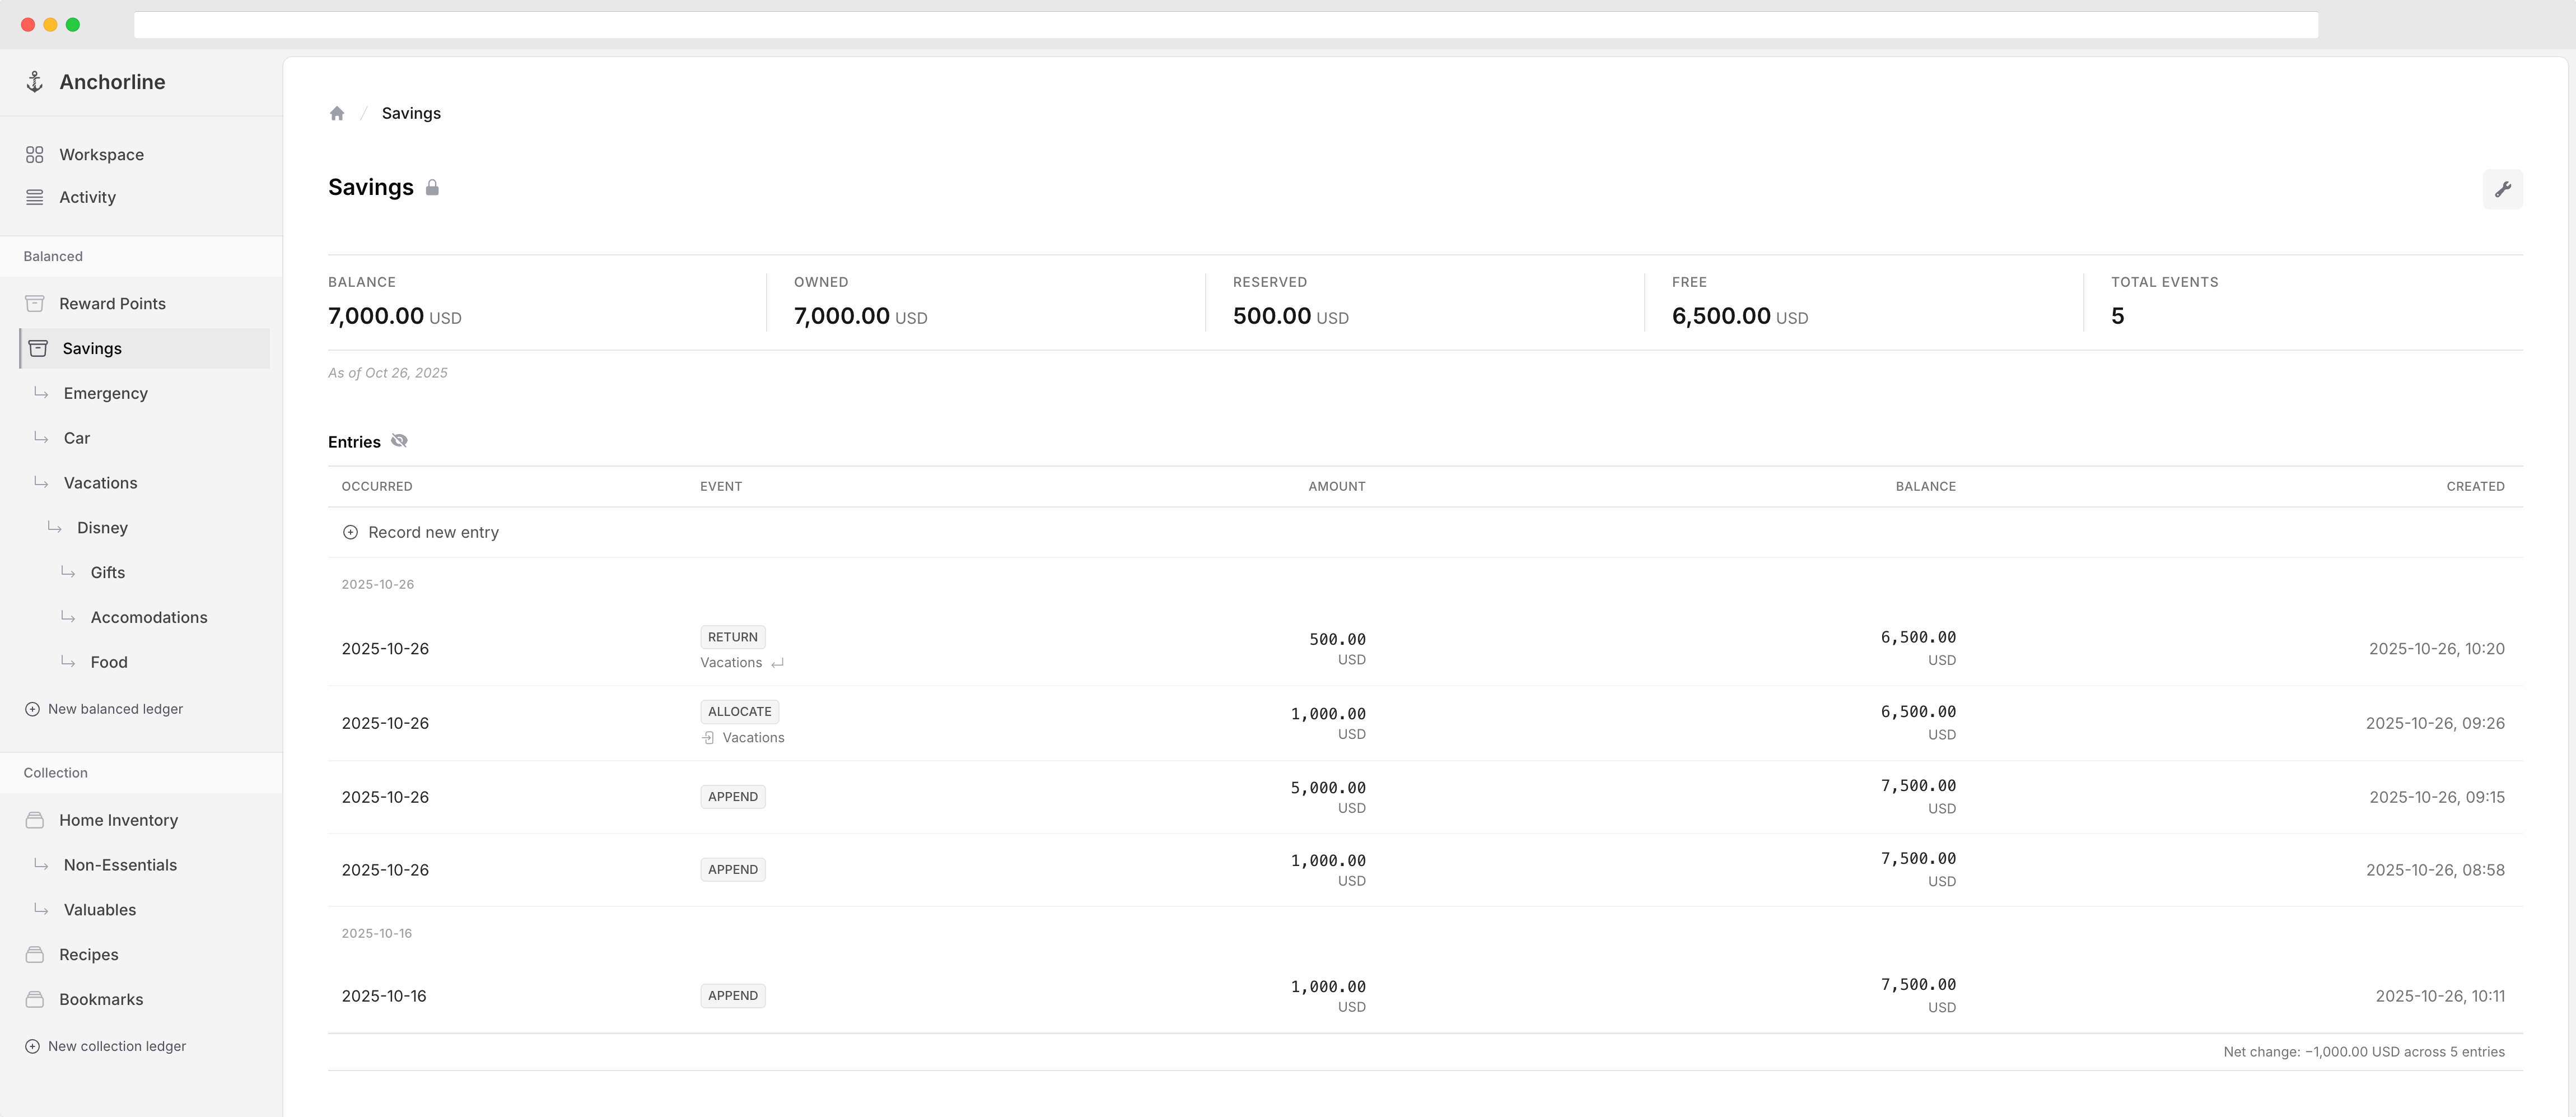The image size is (2576, 1117).
Task: Click the lock icon beside Savings title
Action: coord(432,188)
